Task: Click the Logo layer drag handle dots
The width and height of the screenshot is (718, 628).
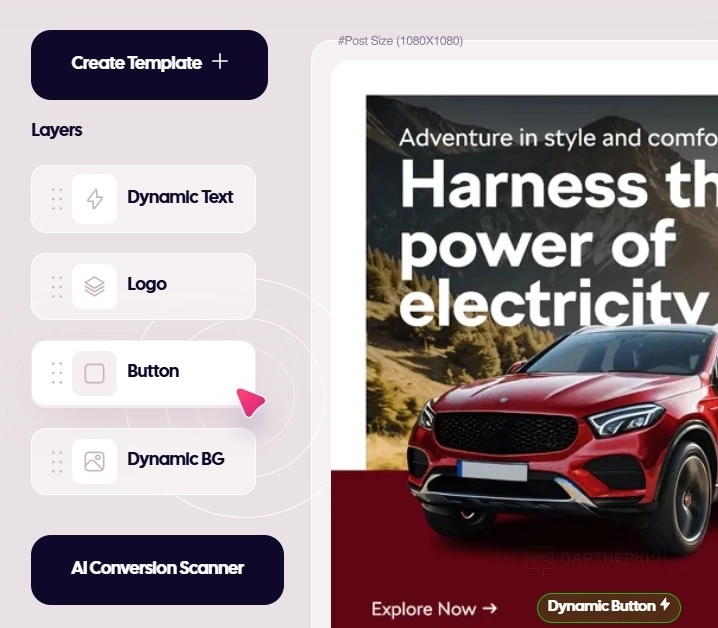Action: (57, 287)
